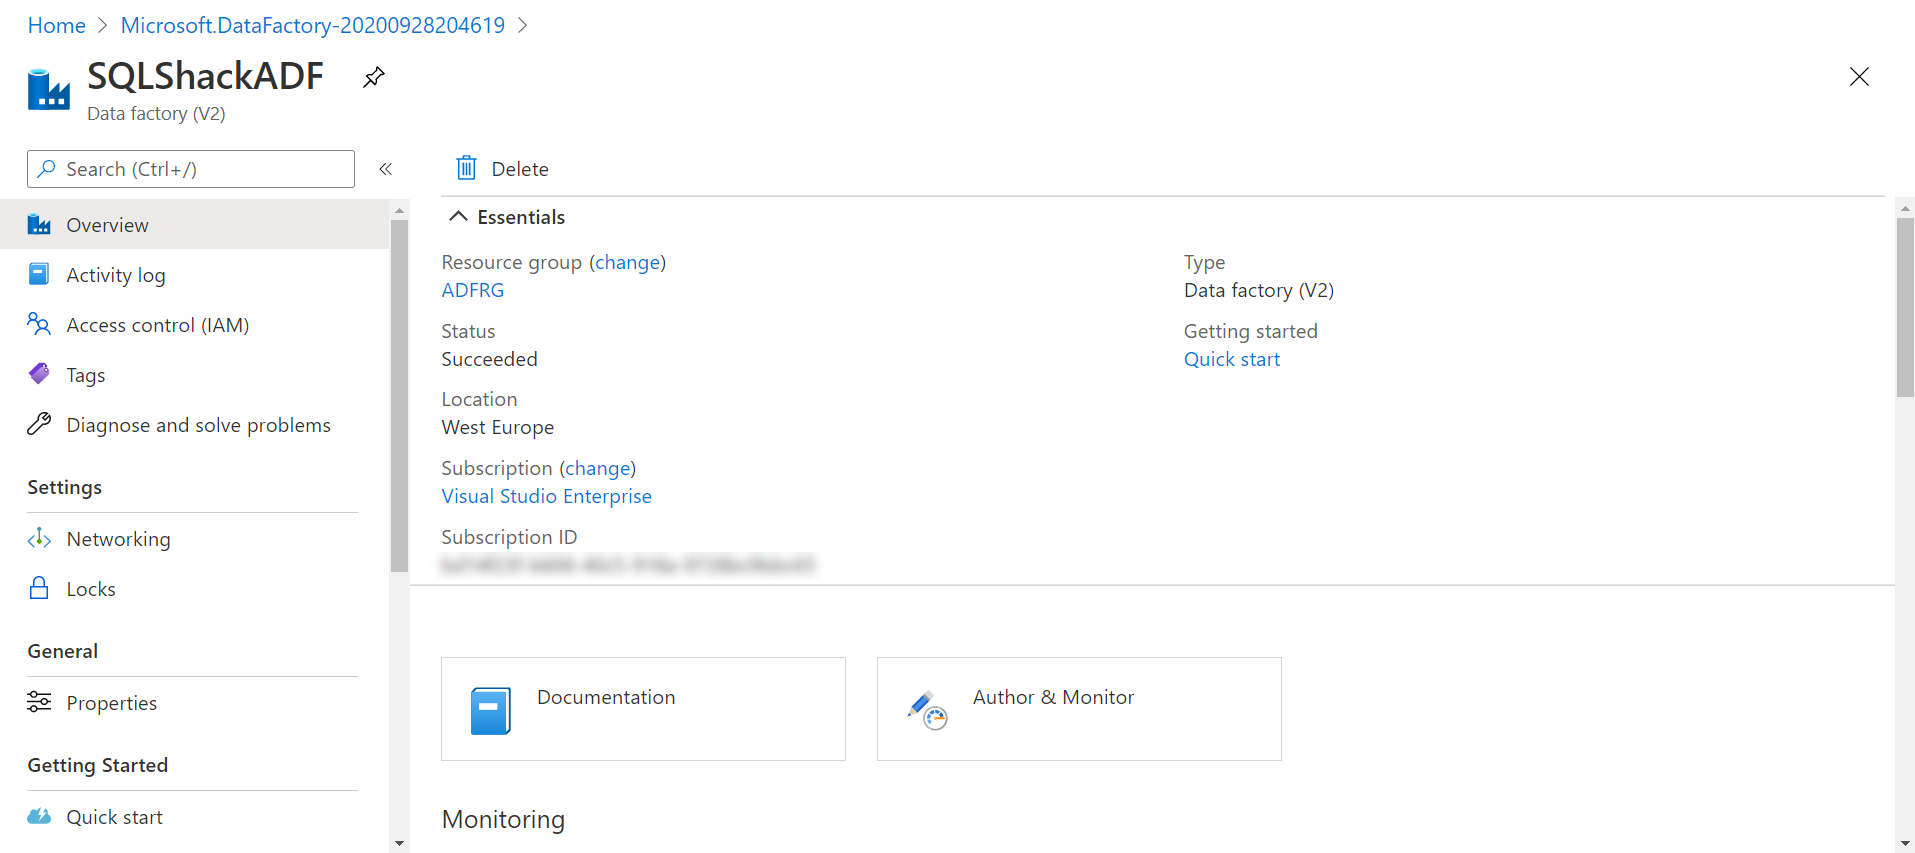
Task: Click sidebar scrollbar down arrow
Action: pos(399,843)
